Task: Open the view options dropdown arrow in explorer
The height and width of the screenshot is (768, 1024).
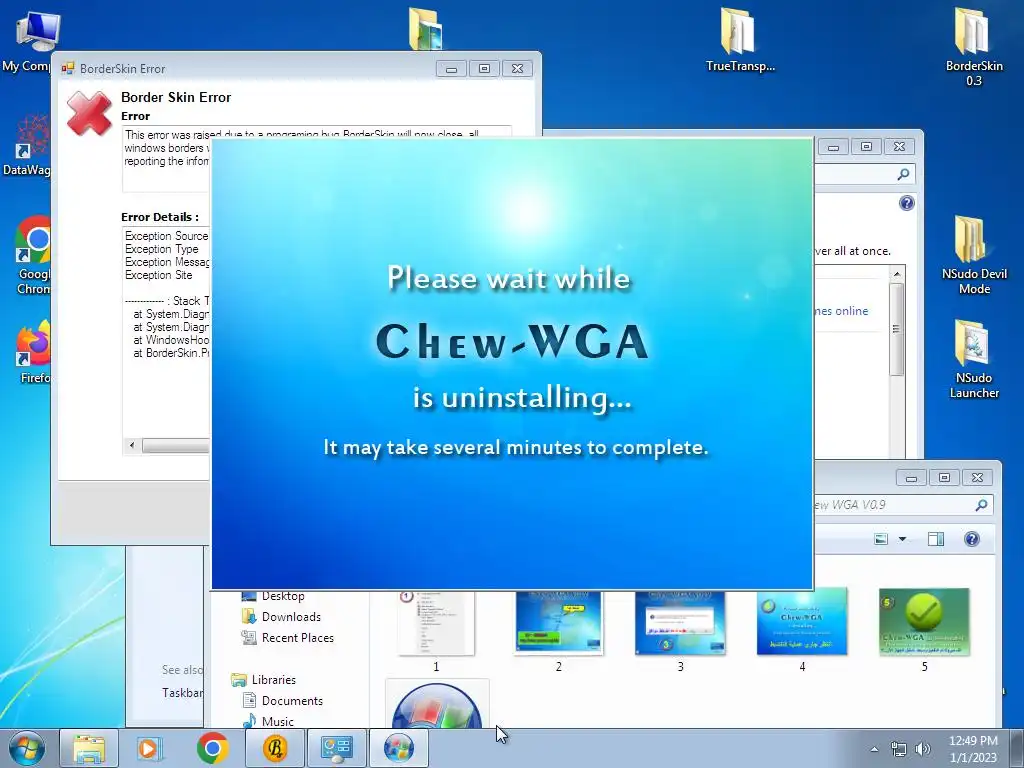Action: click(903, 539)
